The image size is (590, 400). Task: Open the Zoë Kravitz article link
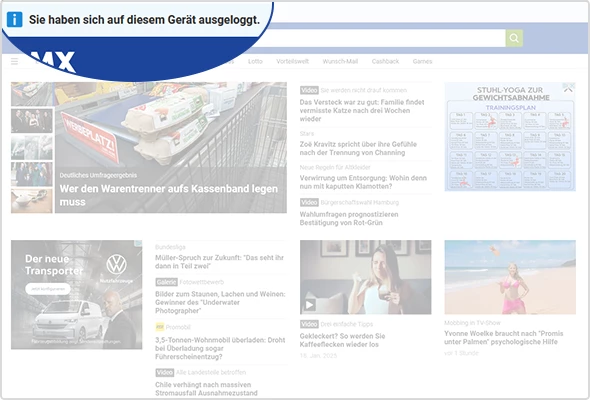tap(358, 149)
